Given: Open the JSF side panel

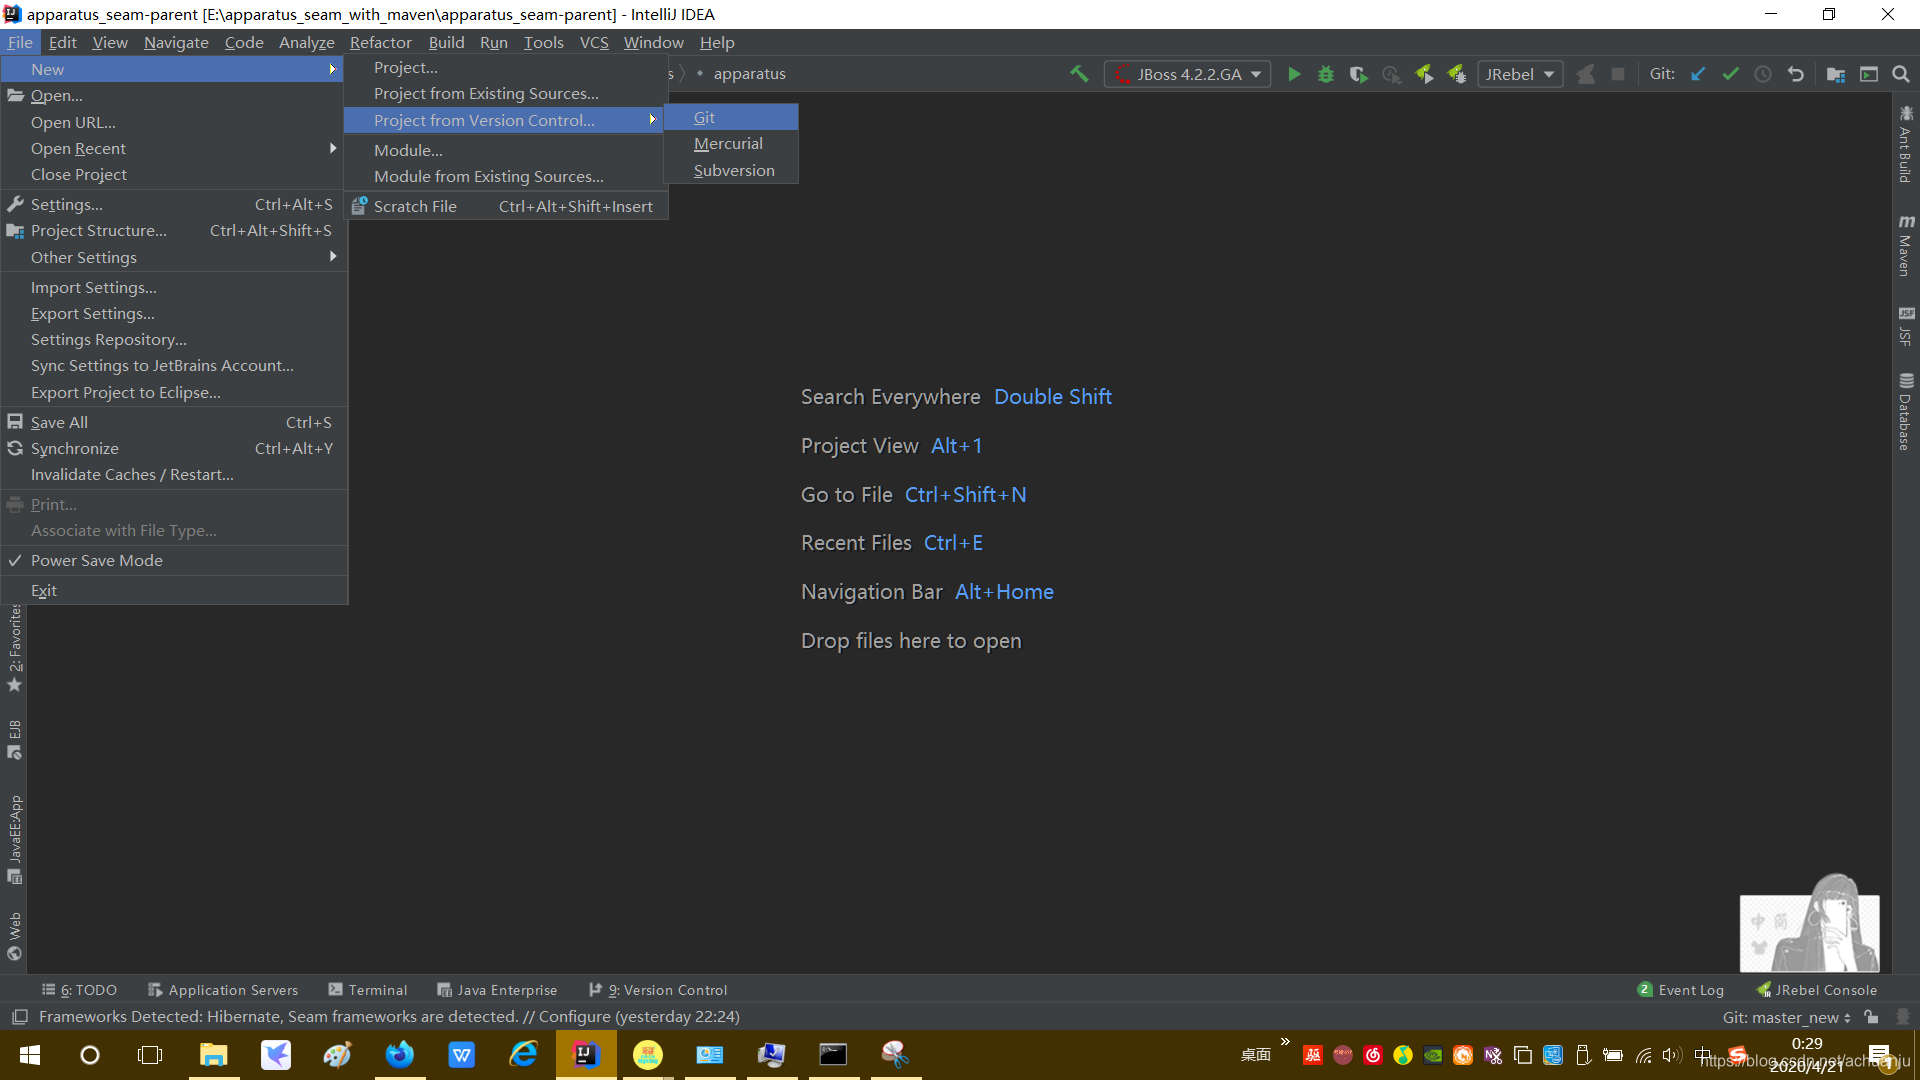Looking at the screenshot, I should 1906,326.
